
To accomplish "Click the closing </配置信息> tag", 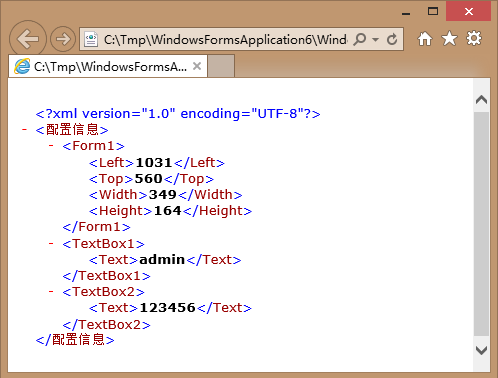I will coord(75,340).
